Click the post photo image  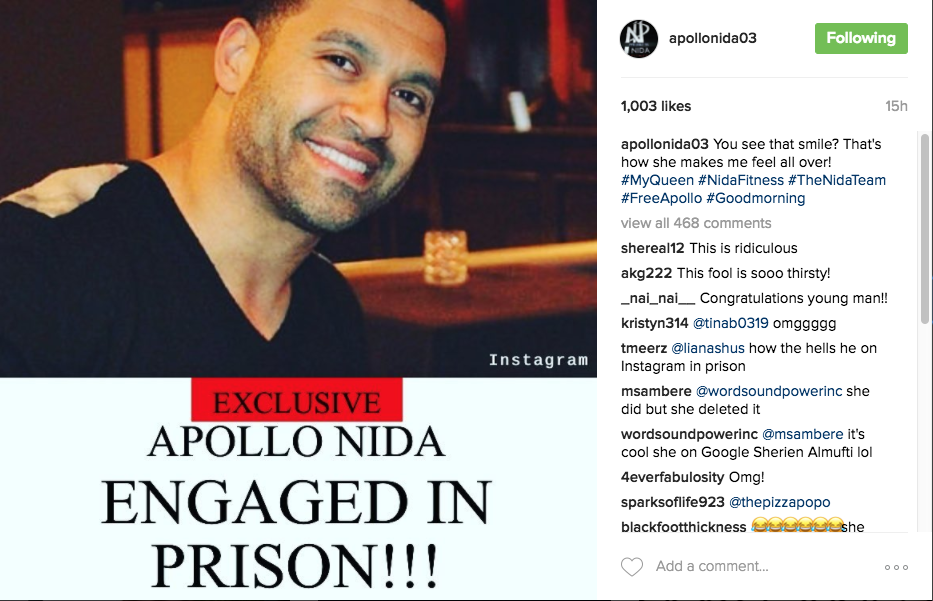[298, 300]
